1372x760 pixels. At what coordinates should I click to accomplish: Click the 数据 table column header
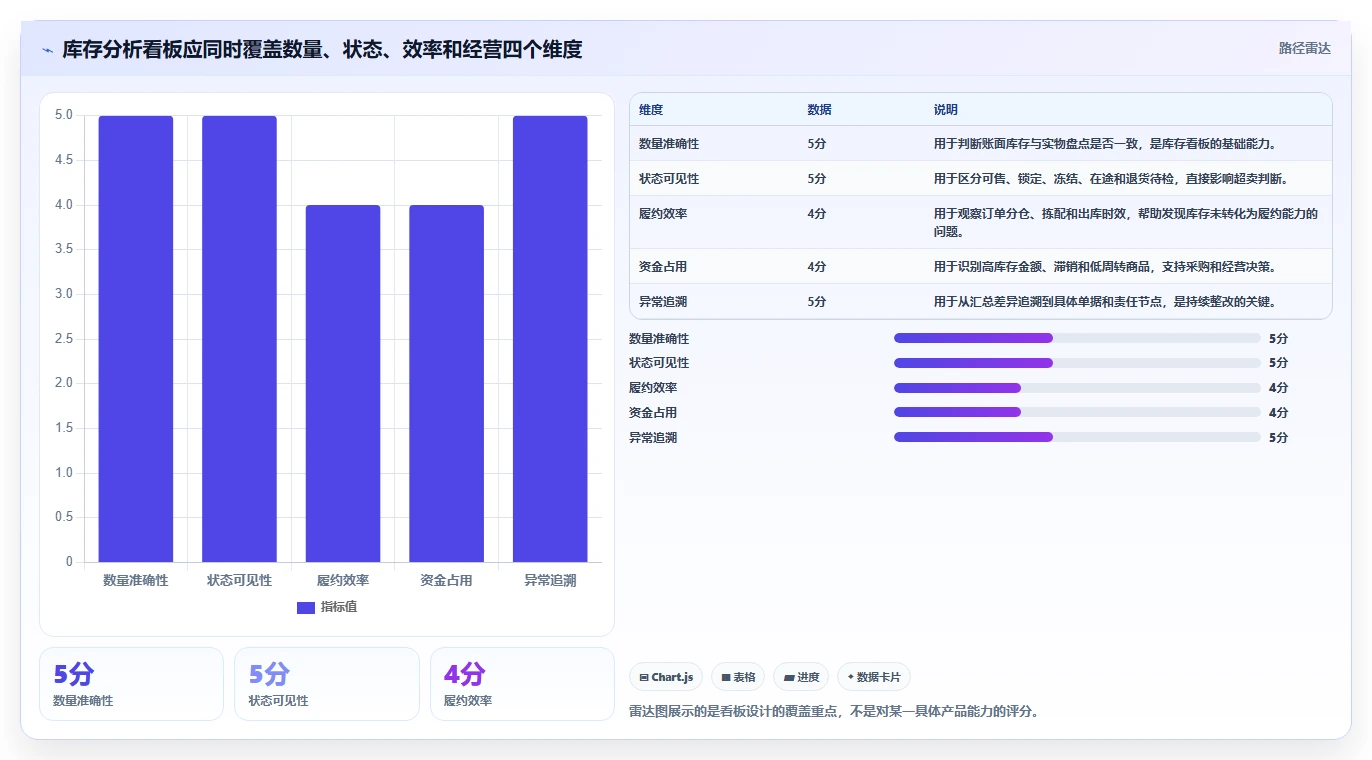[819, 110]
